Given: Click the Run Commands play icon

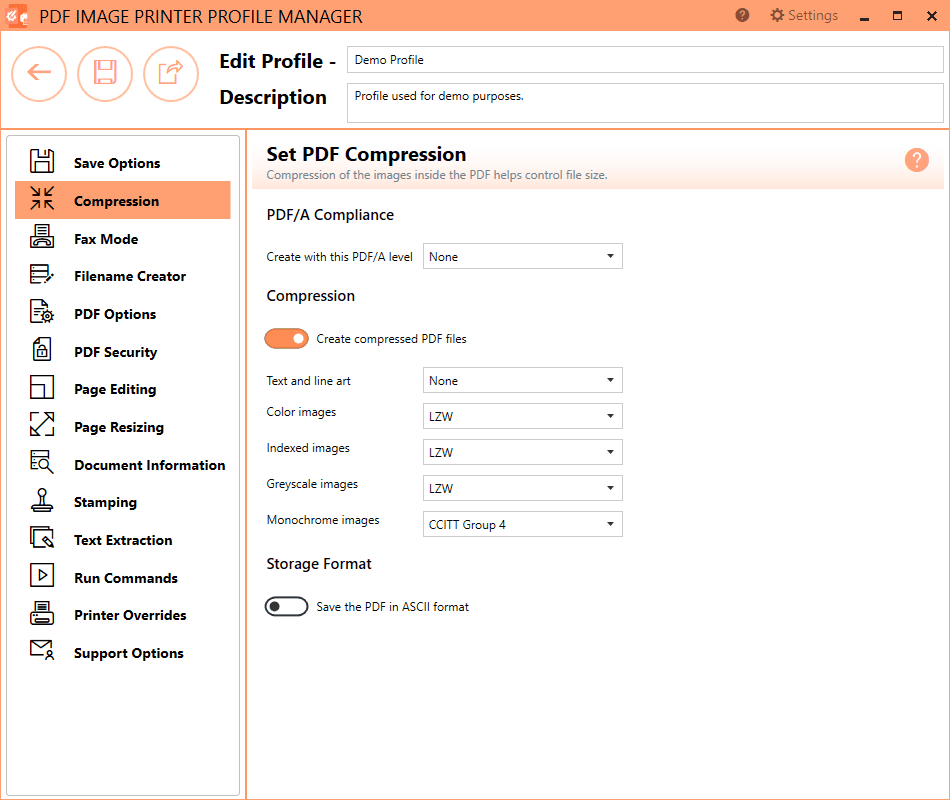Looking at the screenshot, I should click(x=42, y=576).
